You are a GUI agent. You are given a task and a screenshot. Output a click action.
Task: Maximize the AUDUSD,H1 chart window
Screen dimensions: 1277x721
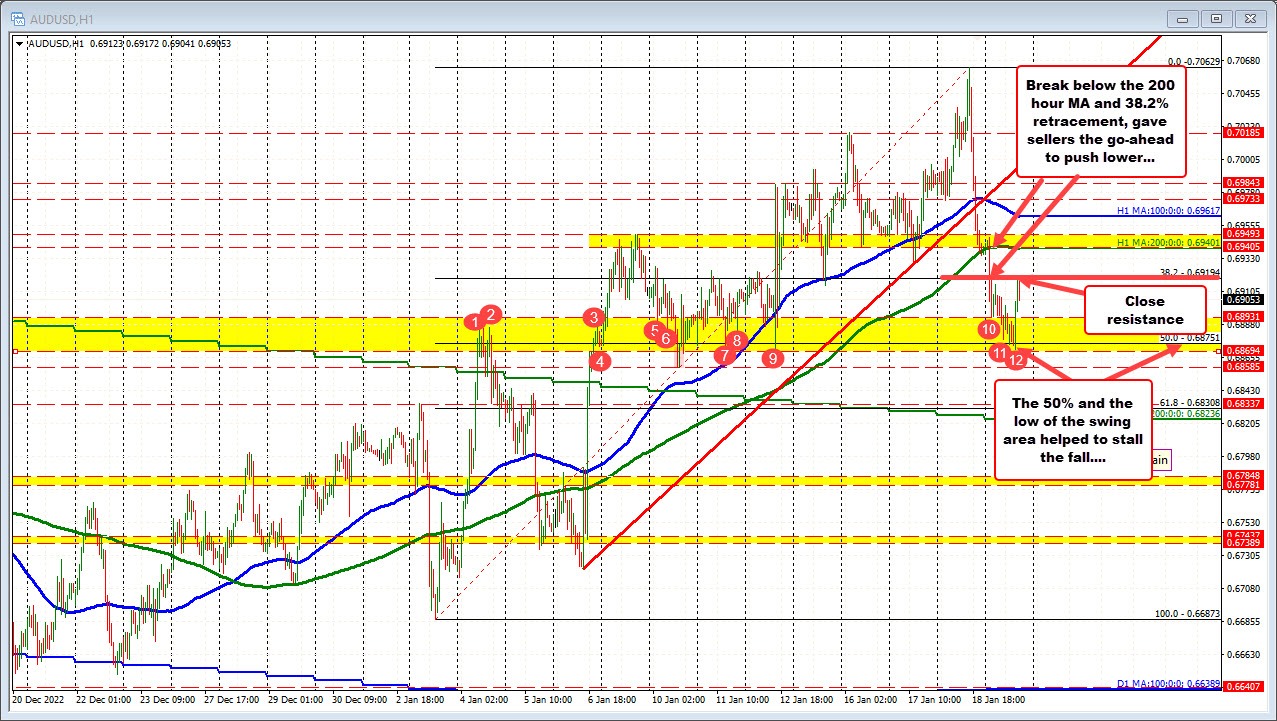click(x=1216, y=18)
